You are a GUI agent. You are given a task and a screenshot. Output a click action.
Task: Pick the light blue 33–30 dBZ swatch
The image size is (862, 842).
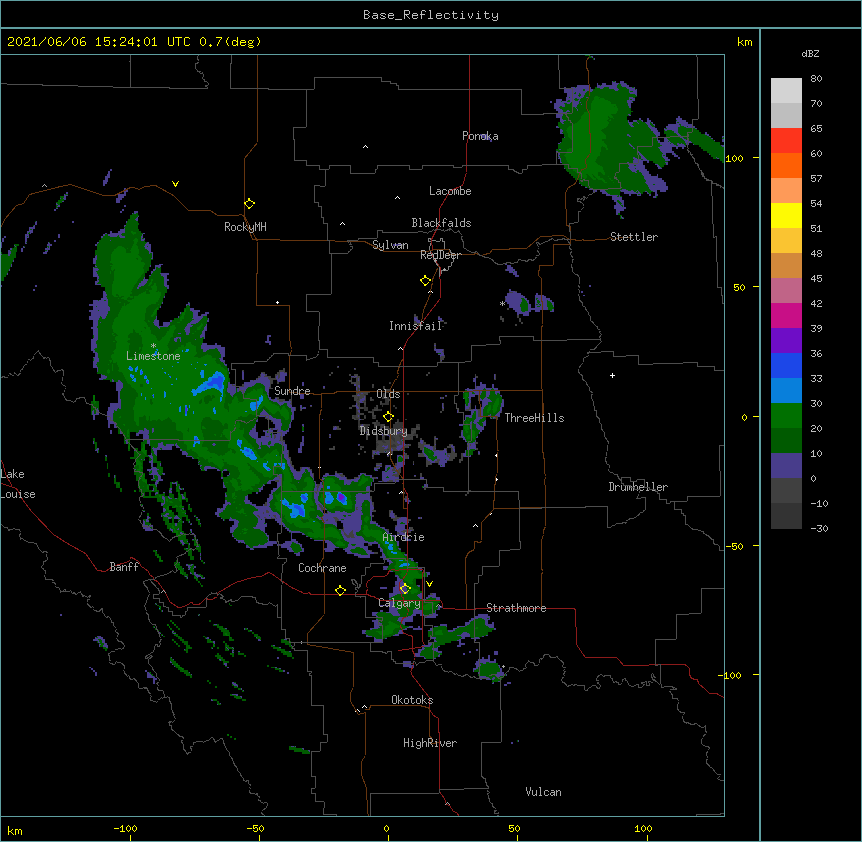(786, 390)
